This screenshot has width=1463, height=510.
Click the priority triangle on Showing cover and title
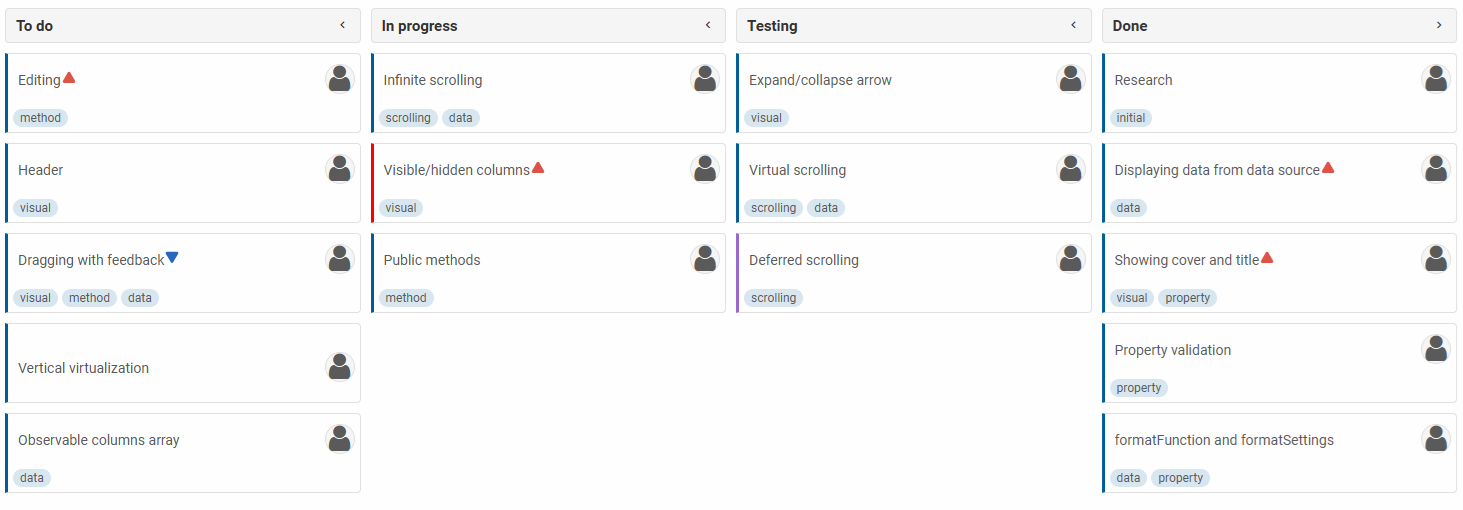click(1267, 258)
